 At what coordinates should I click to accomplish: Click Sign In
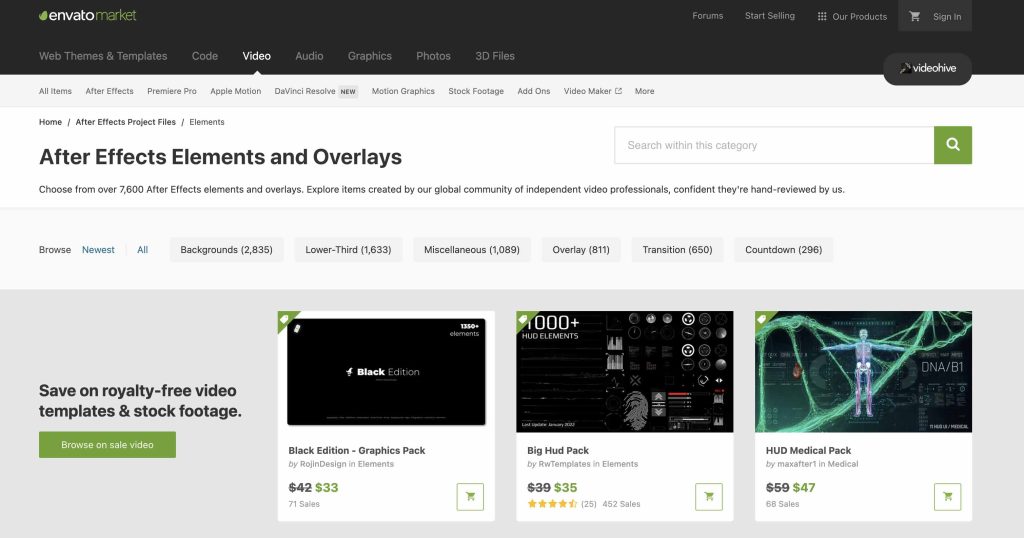coord(947,17)
